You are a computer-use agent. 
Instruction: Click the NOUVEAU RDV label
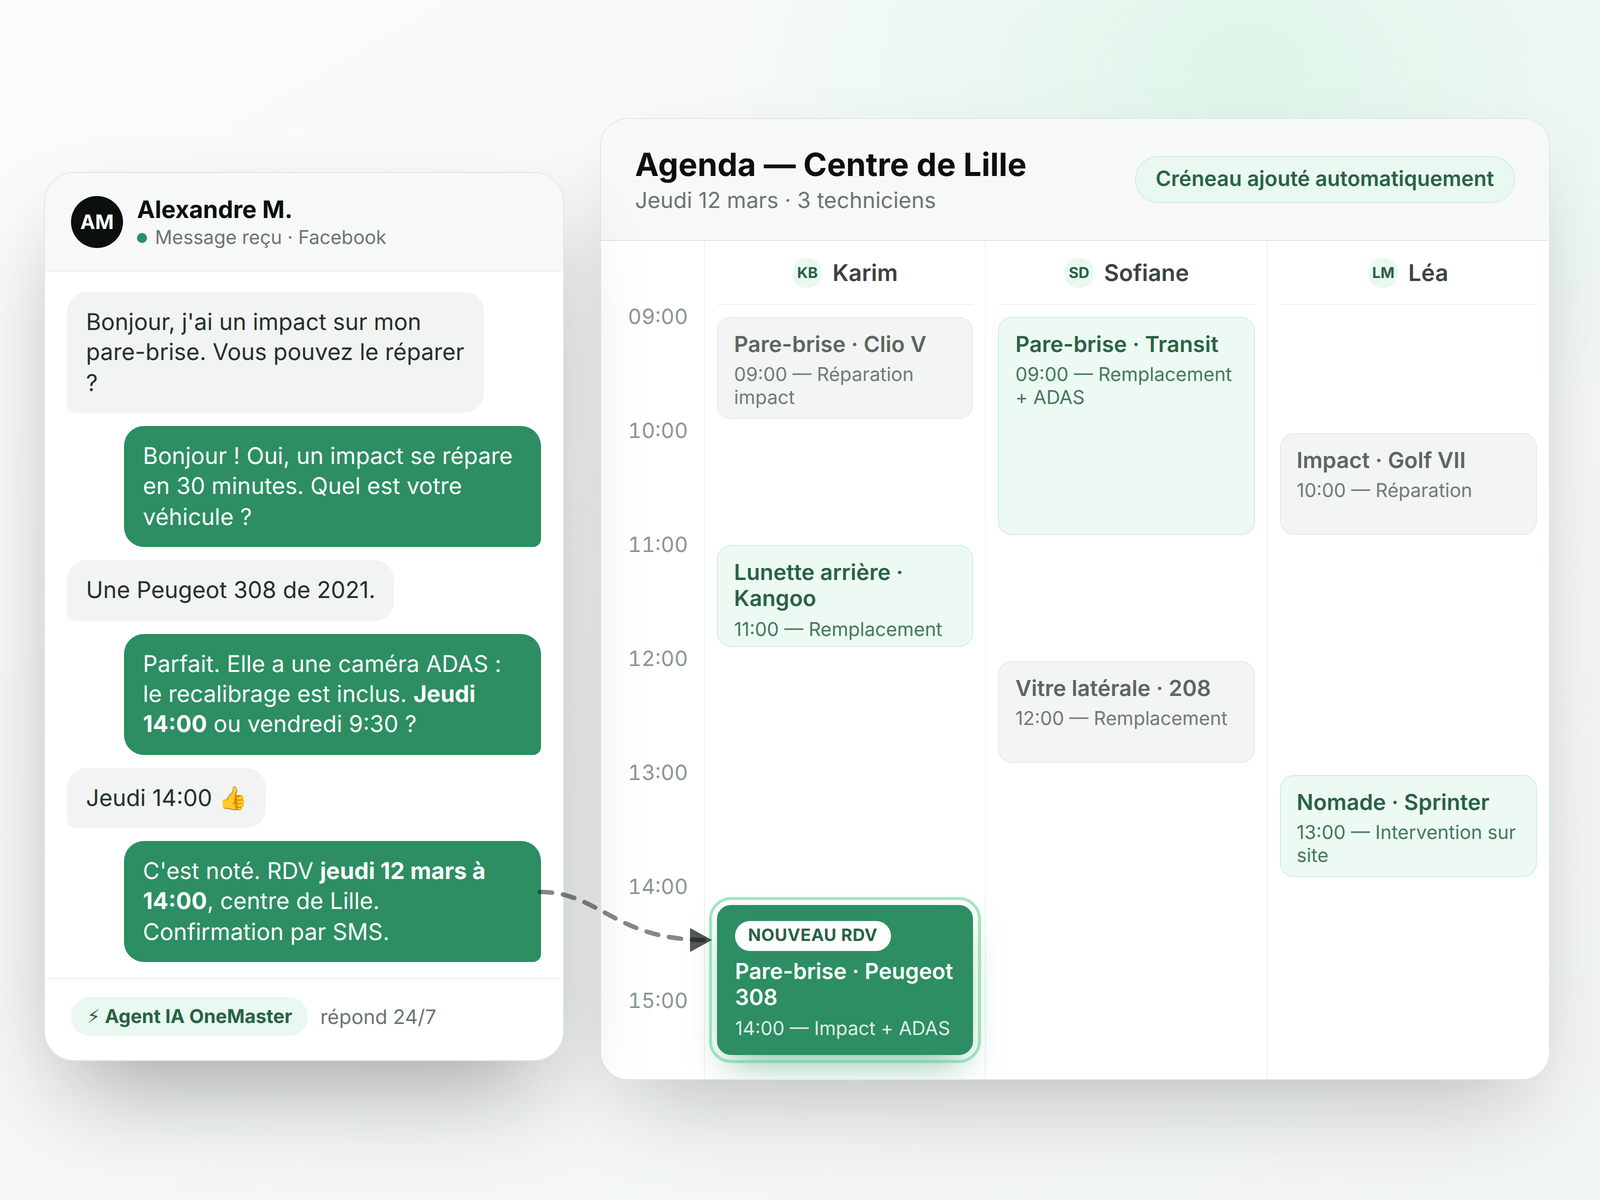(812, 935)
